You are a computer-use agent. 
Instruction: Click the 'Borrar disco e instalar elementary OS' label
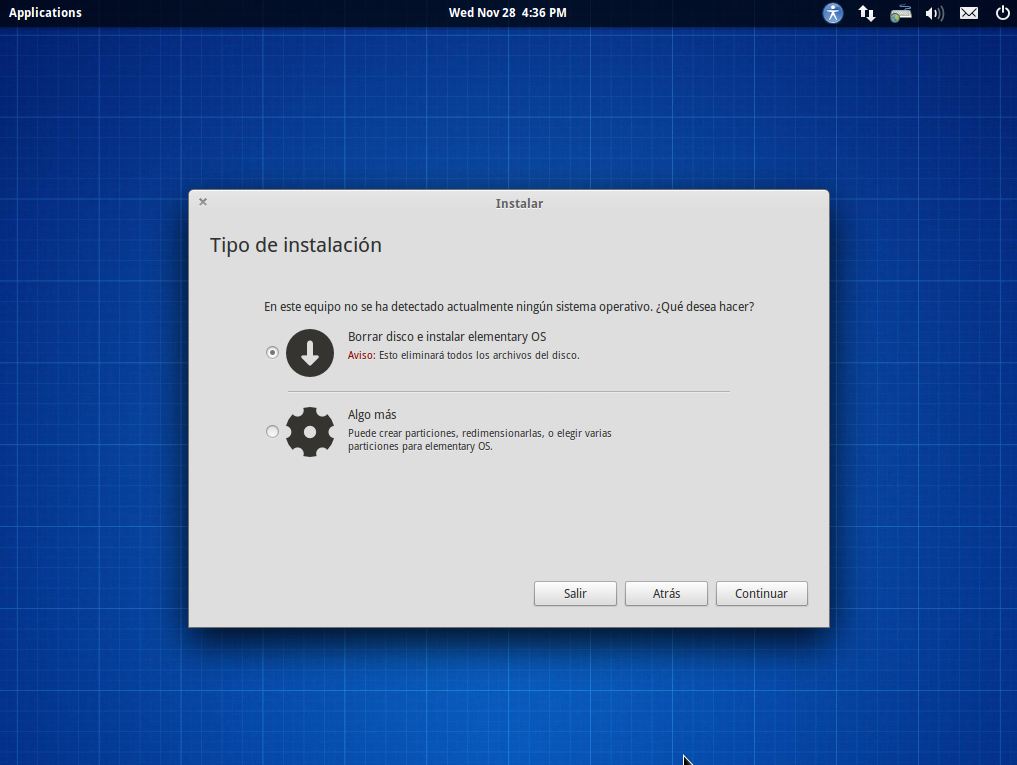(x=446, y=337)
